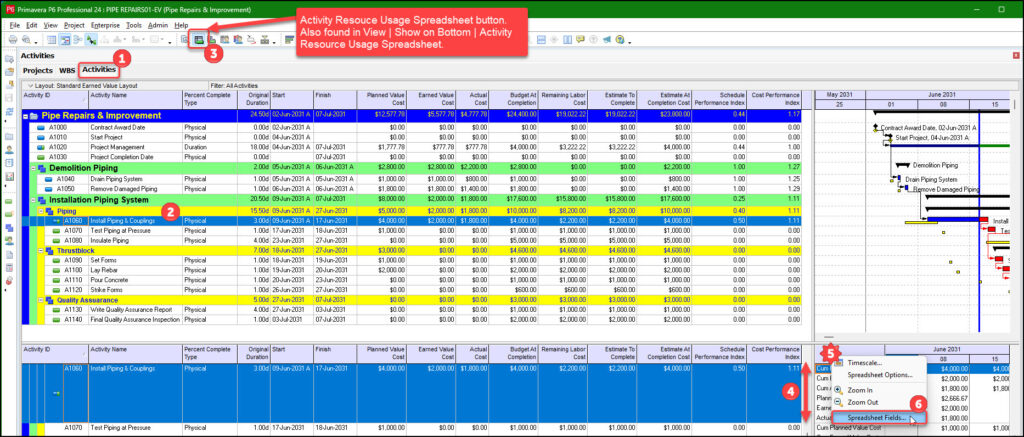Open the Enterprise menu

point(106,25)
